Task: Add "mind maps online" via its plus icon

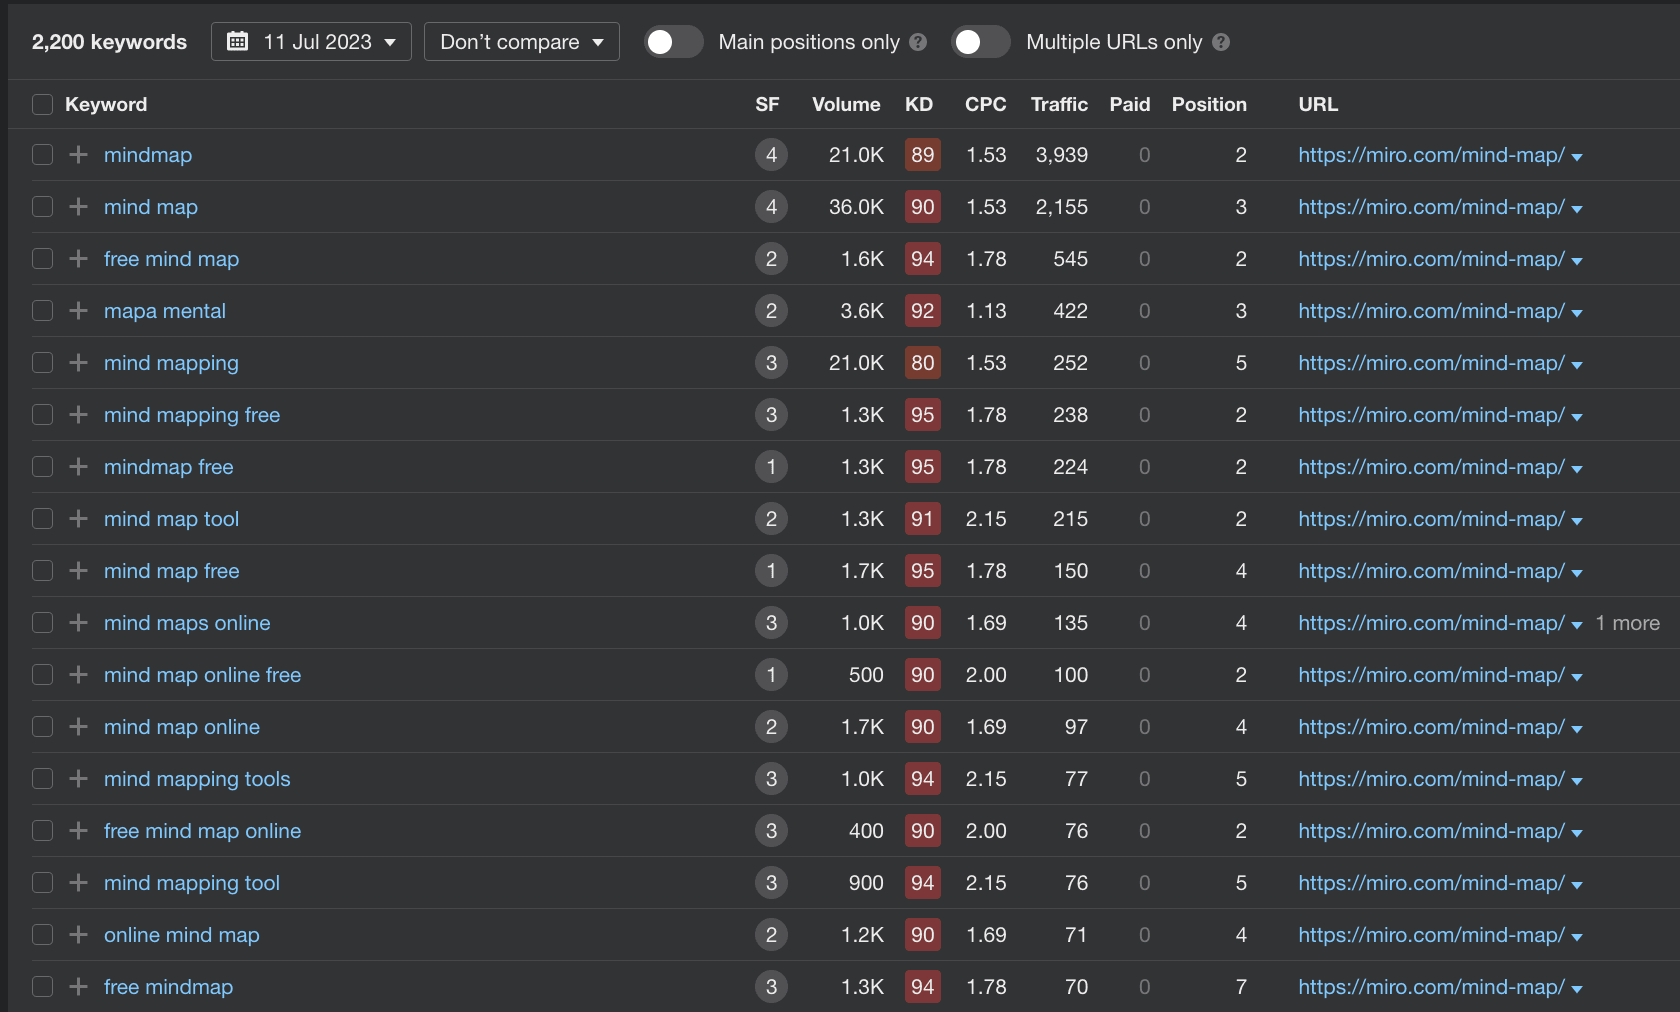Action: click(78, 623)
